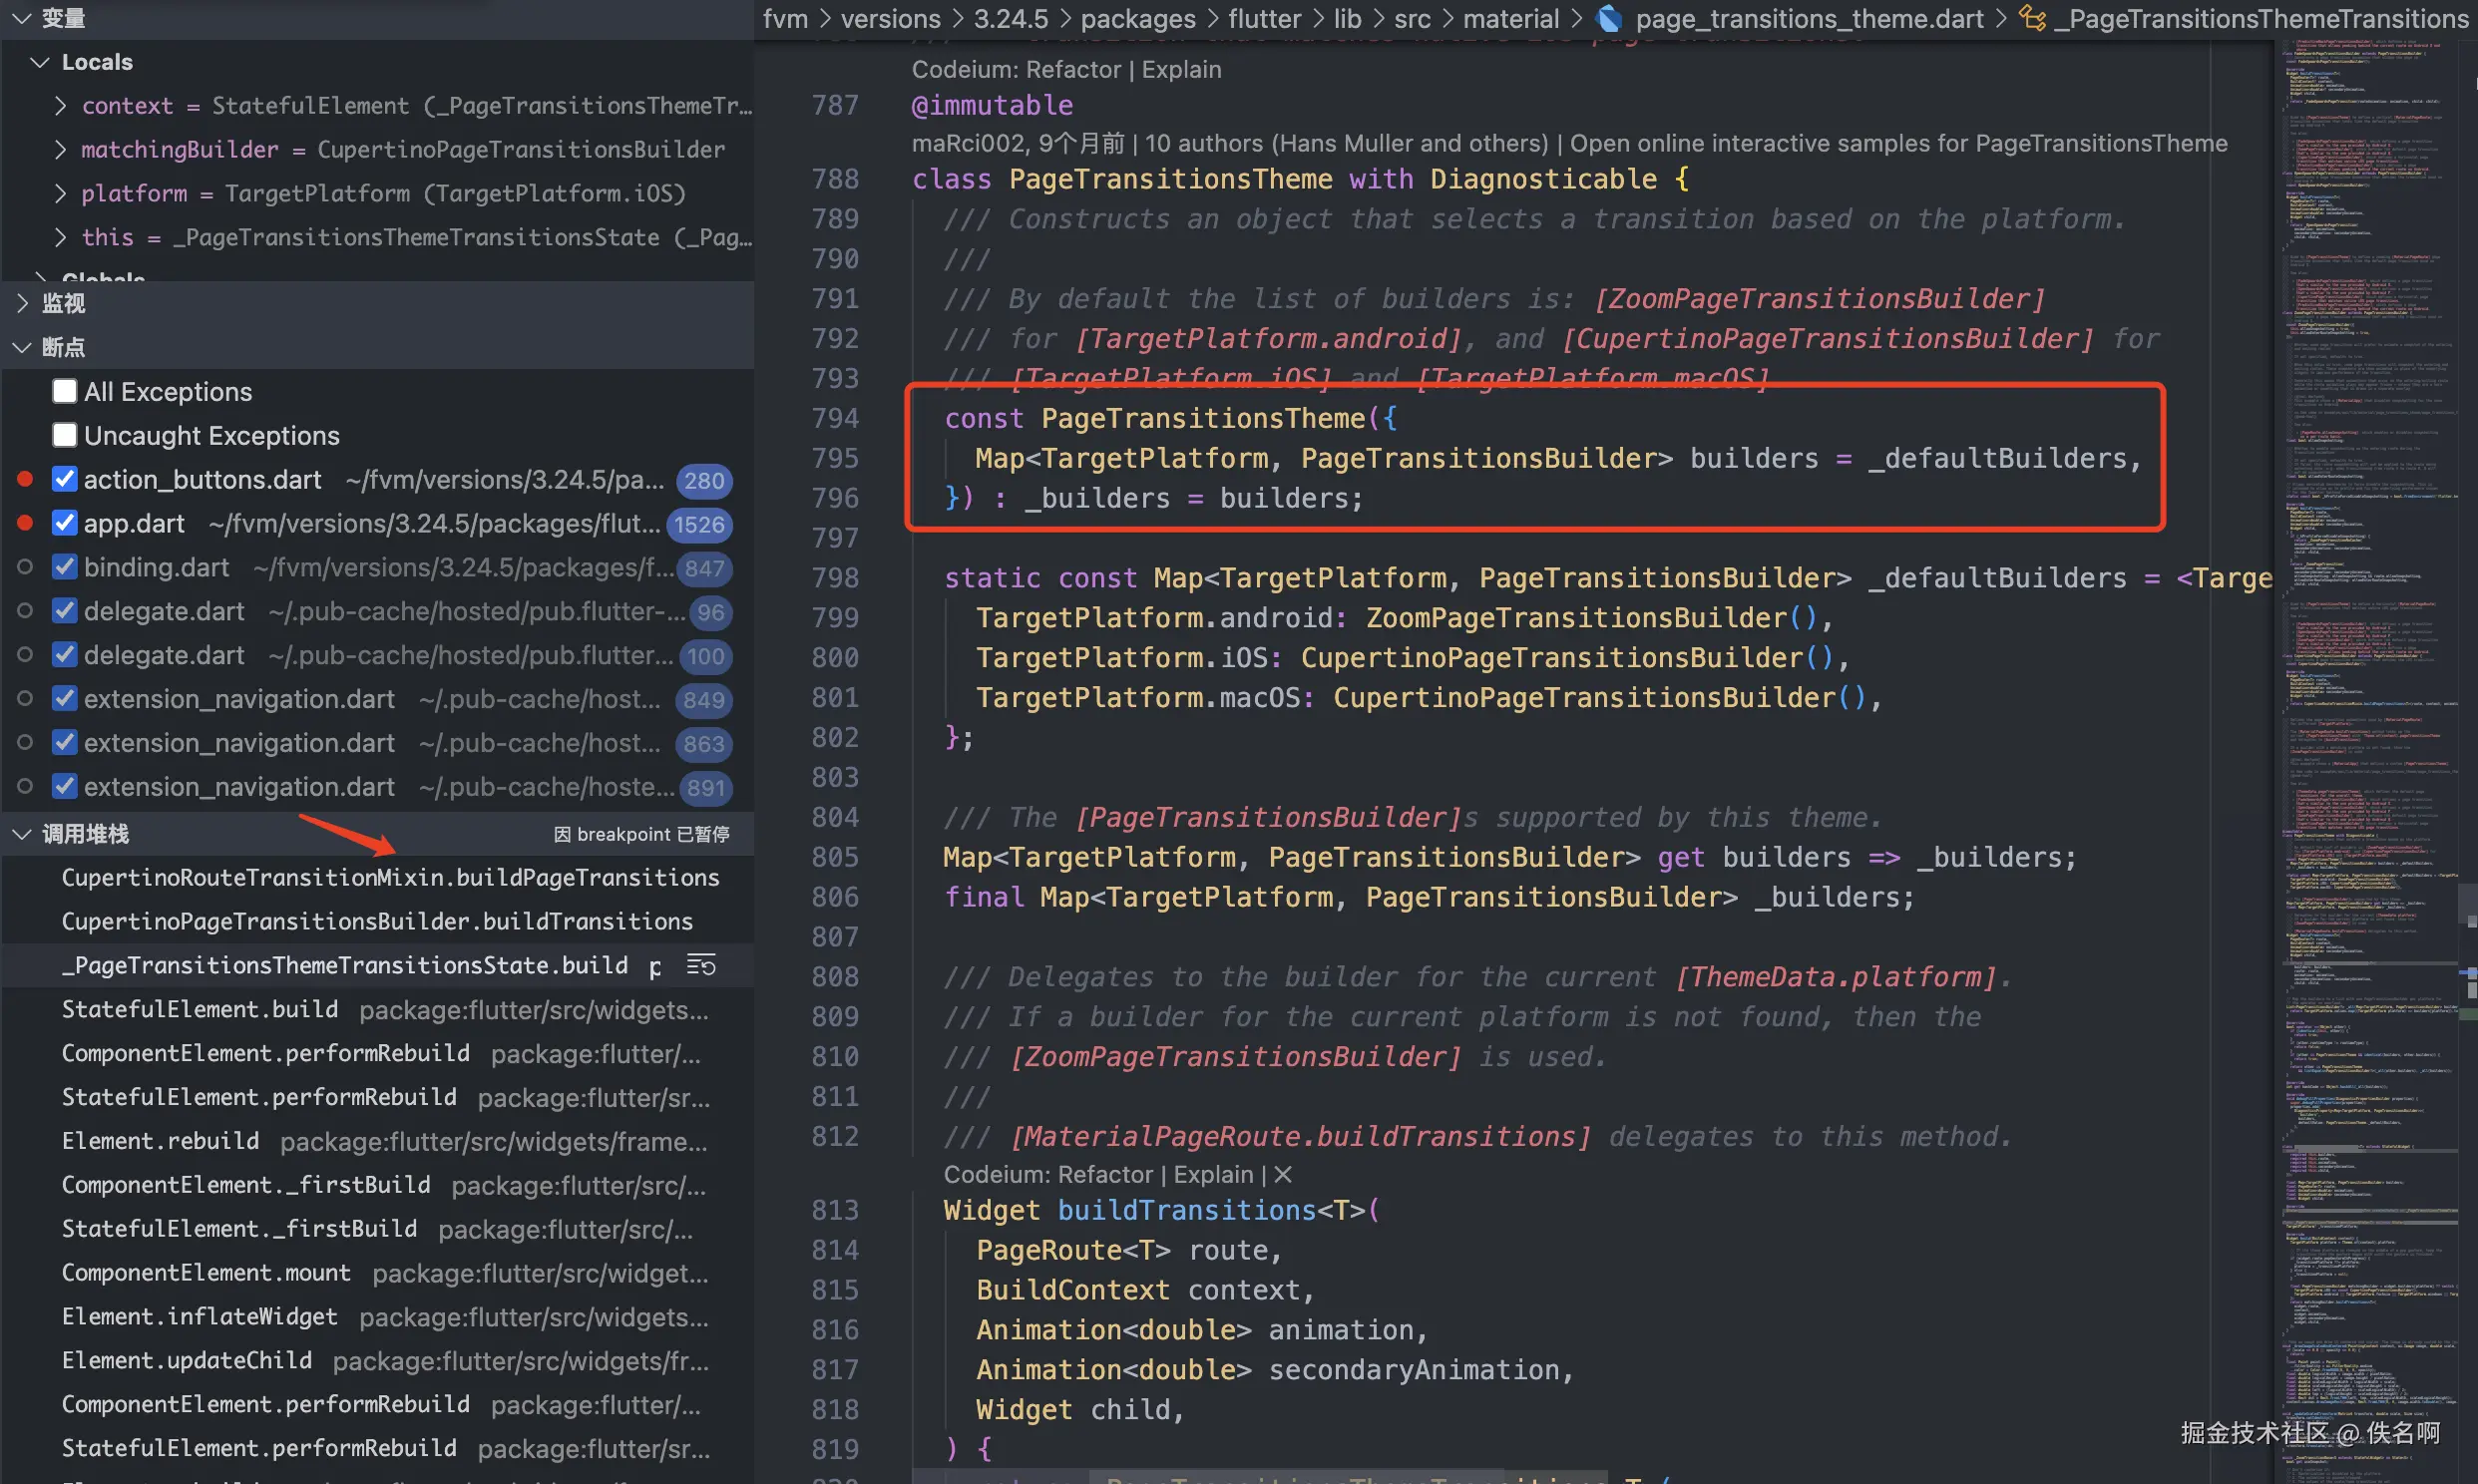Enable the Uncaught Exceptions checkbox

click(x=65, y=435)
